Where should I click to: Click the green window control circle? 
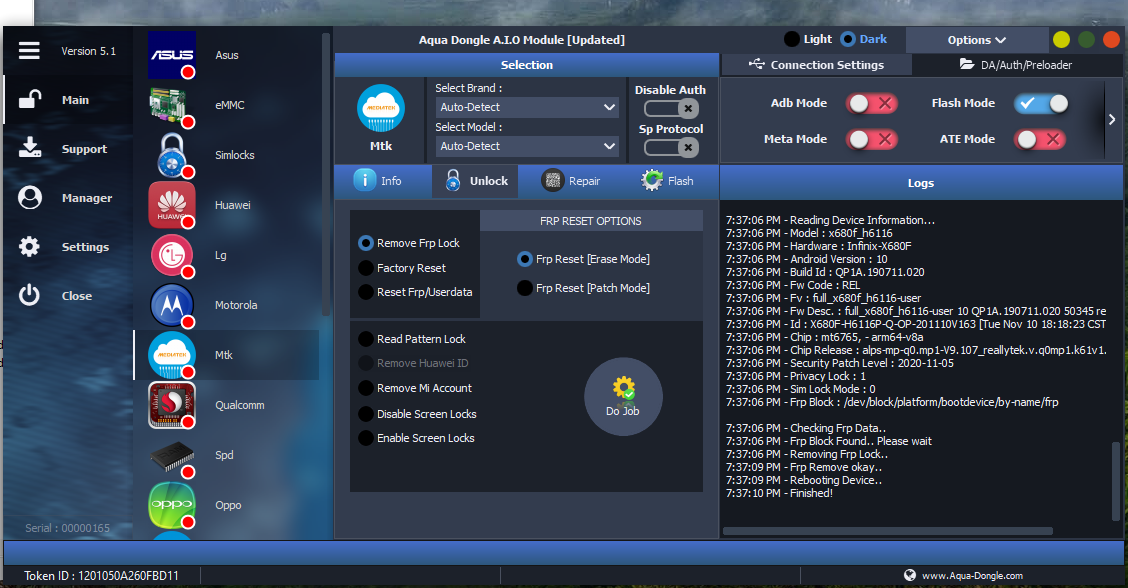coord(1086,40)
